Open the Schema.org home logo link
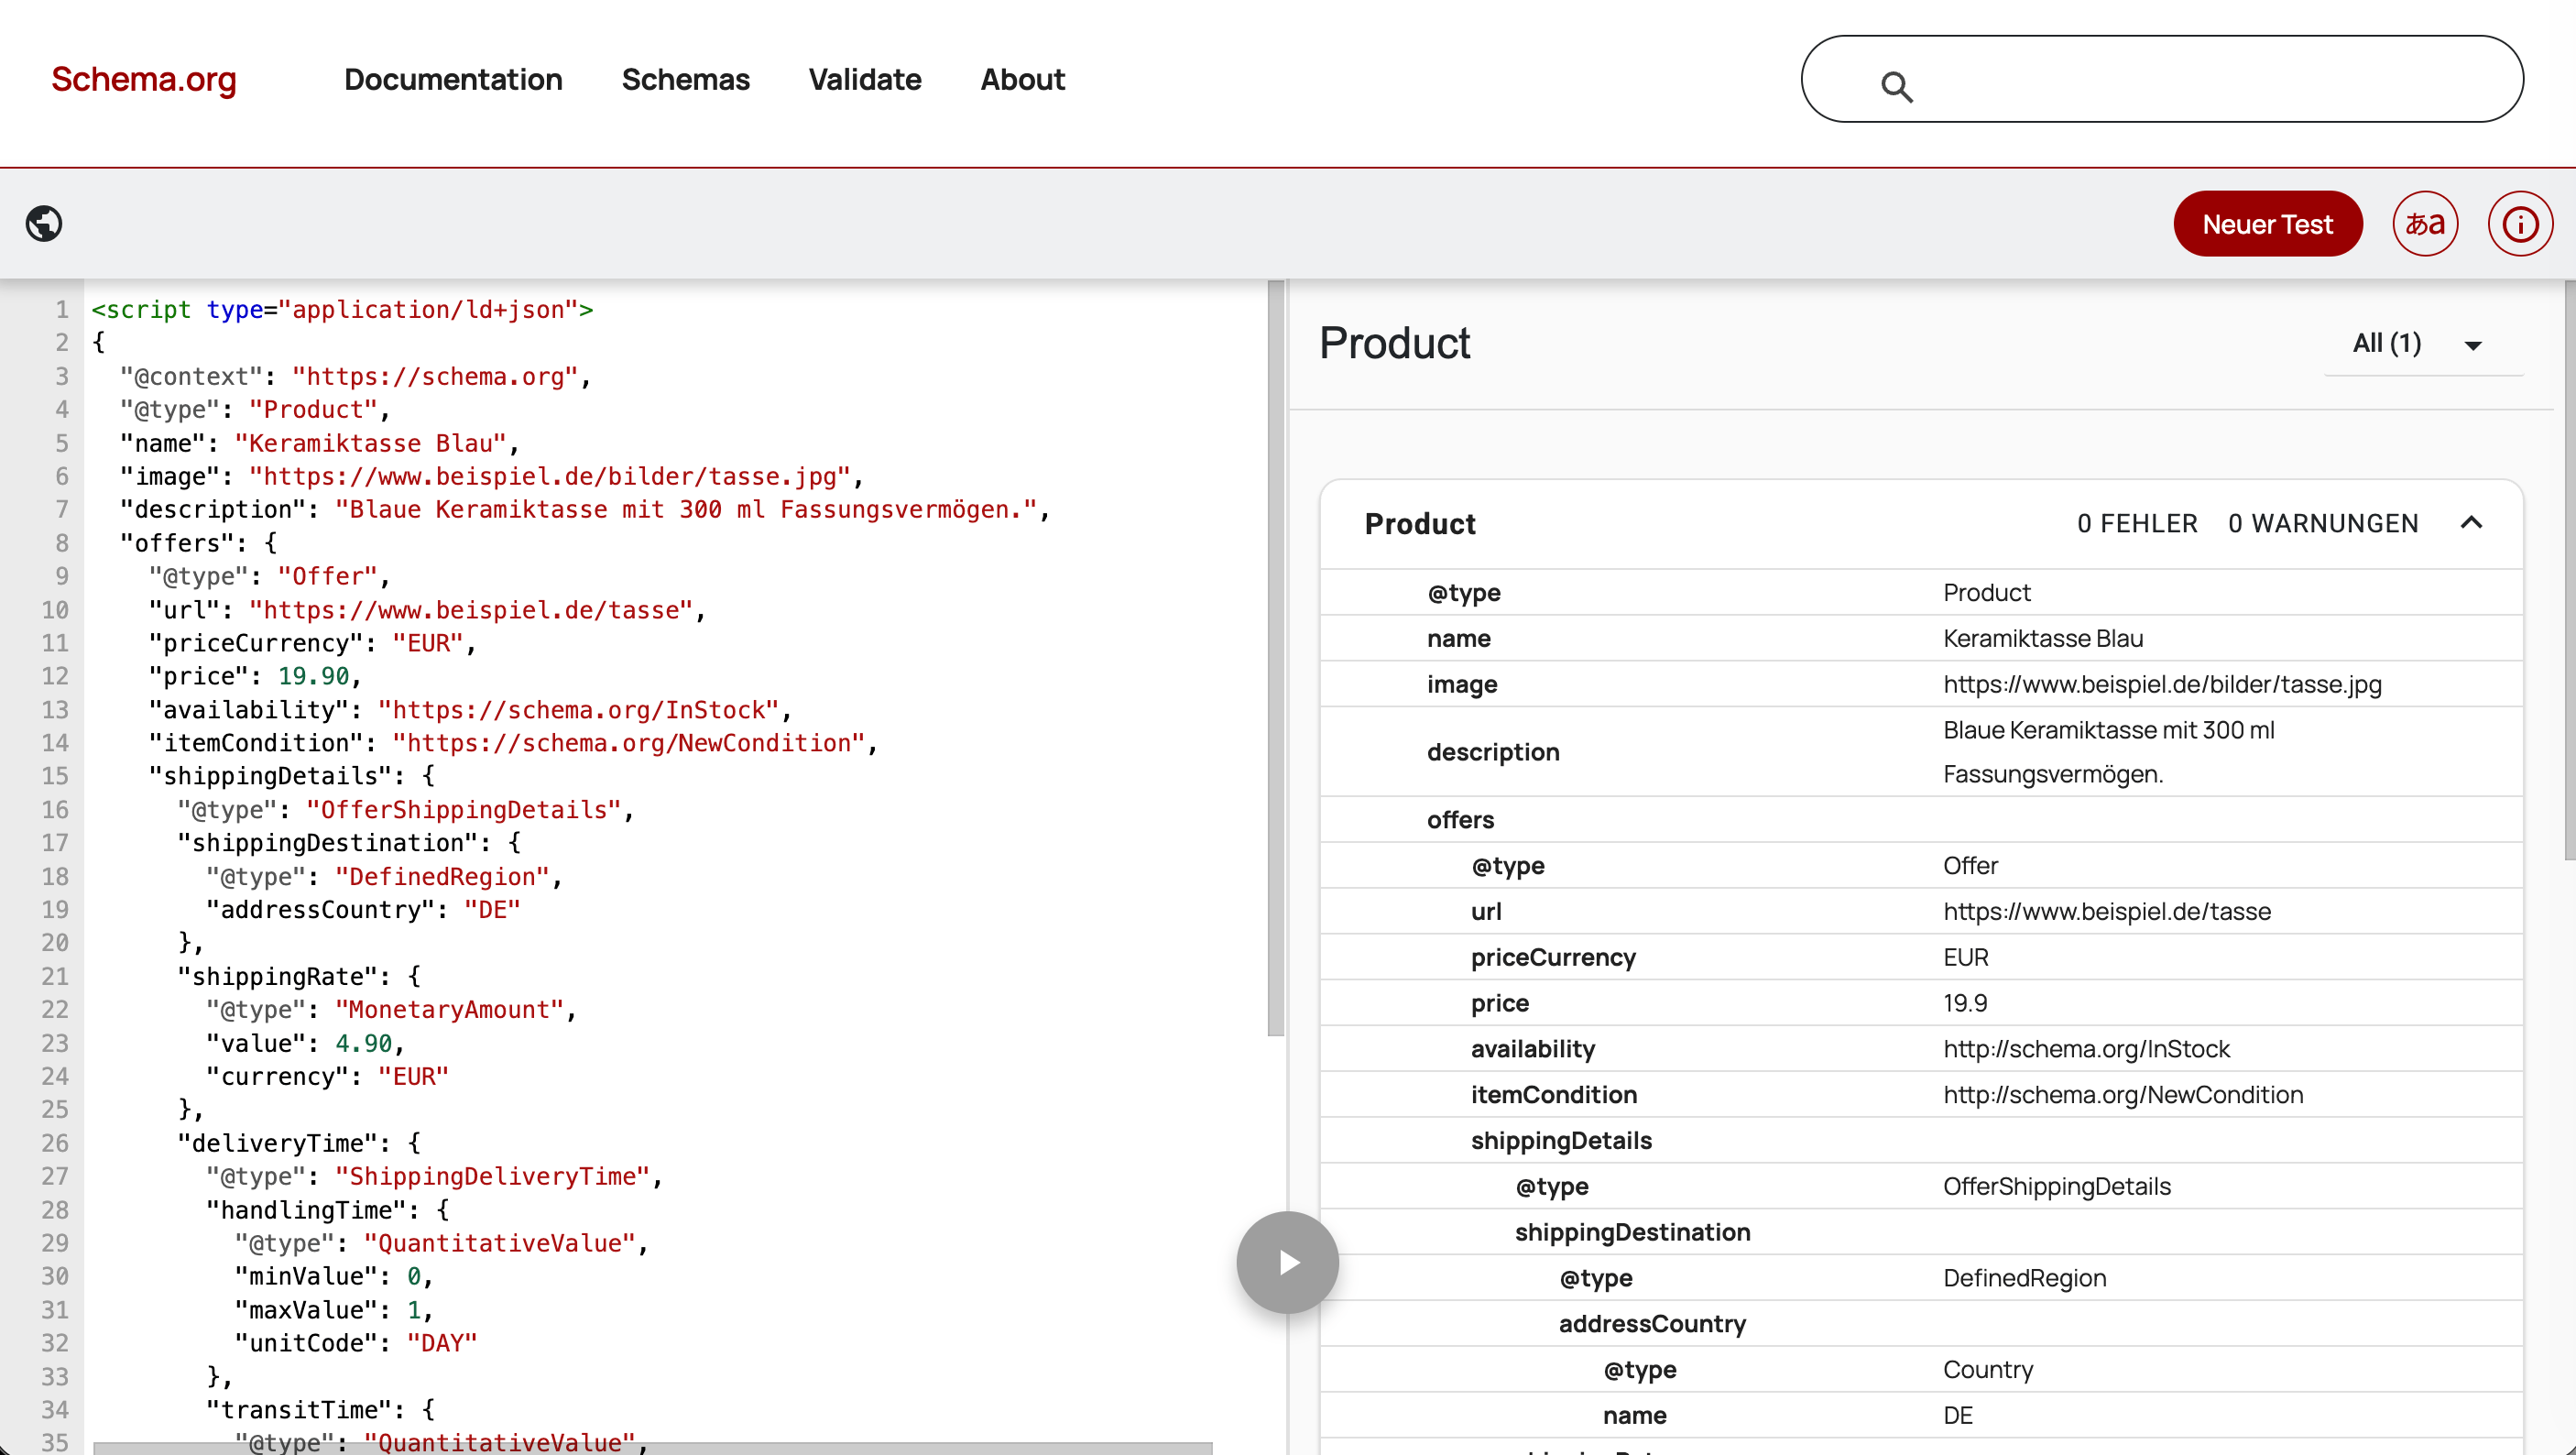The height and width of the screenshot is (1455, 2576). pyautogui.click(x=144, y=79)
